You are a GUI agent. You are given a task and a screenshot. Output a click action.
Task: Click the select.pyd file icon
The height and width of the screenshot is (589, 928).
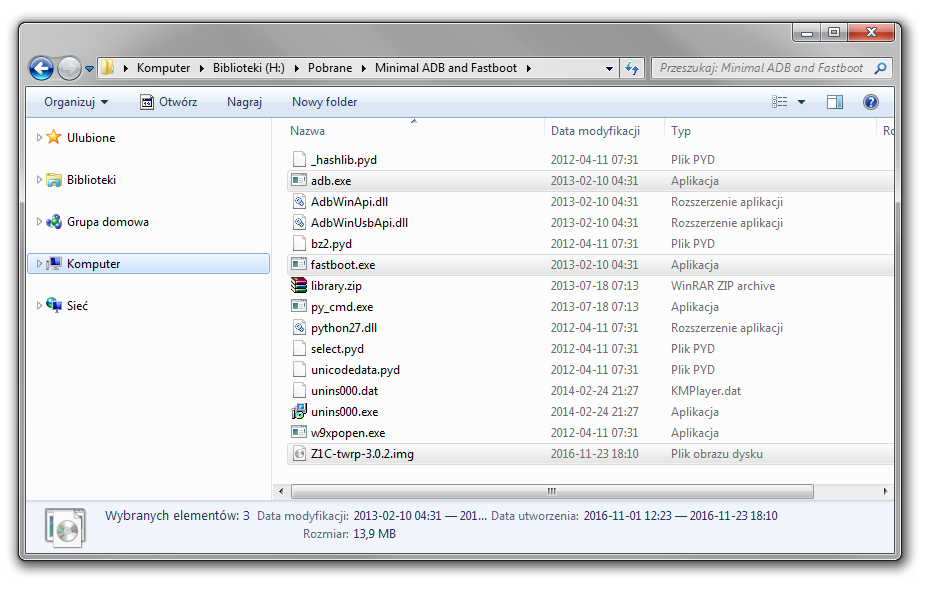tap(299, 349)
